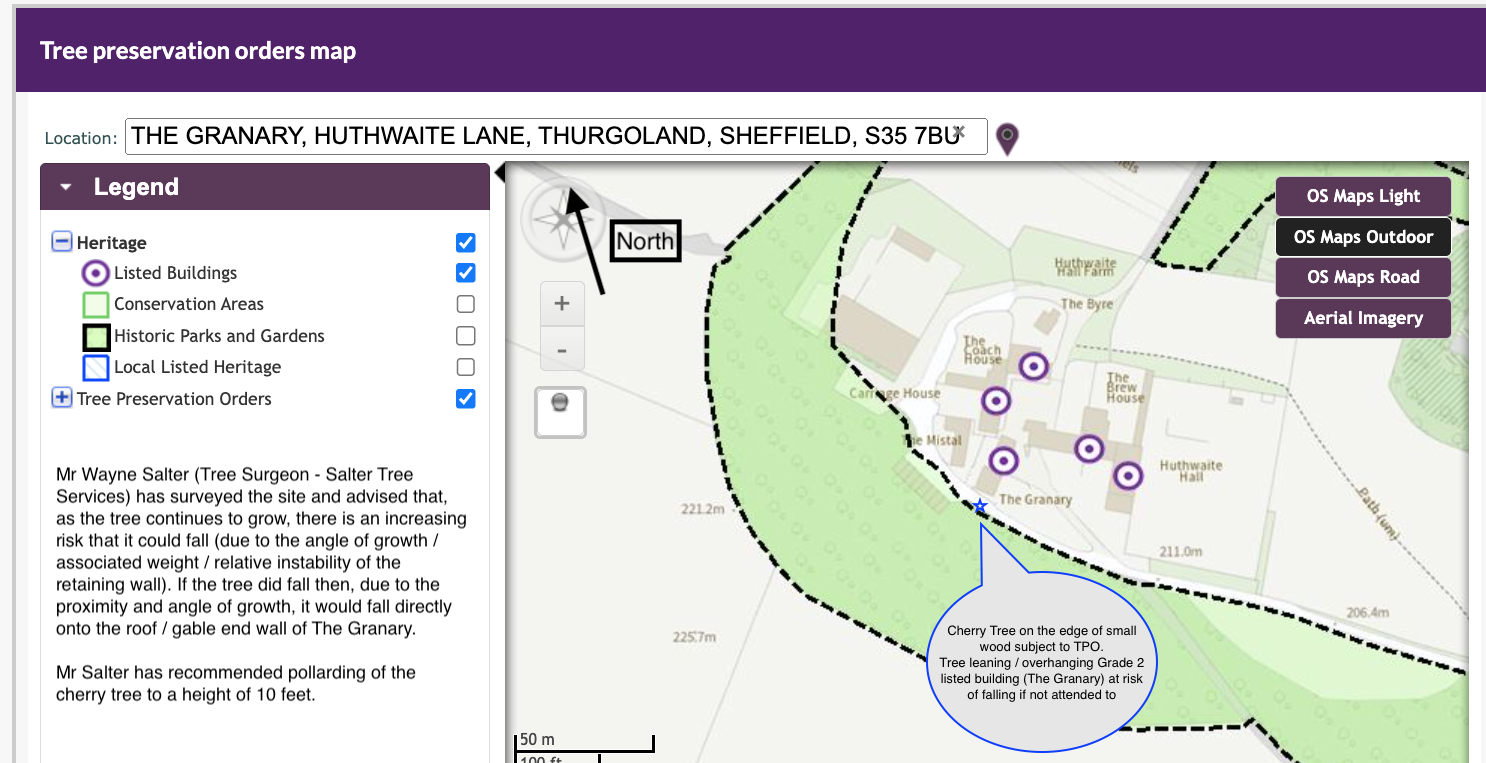Switch basemap to OS Maps Outdoor
The image size is (1486, 763).
(1363, 237)
